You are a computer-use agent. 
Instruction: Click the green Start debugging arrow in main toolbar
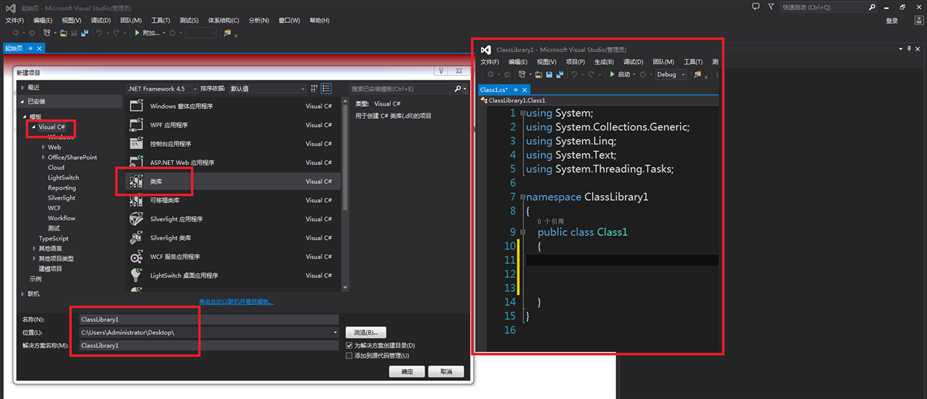137,33
